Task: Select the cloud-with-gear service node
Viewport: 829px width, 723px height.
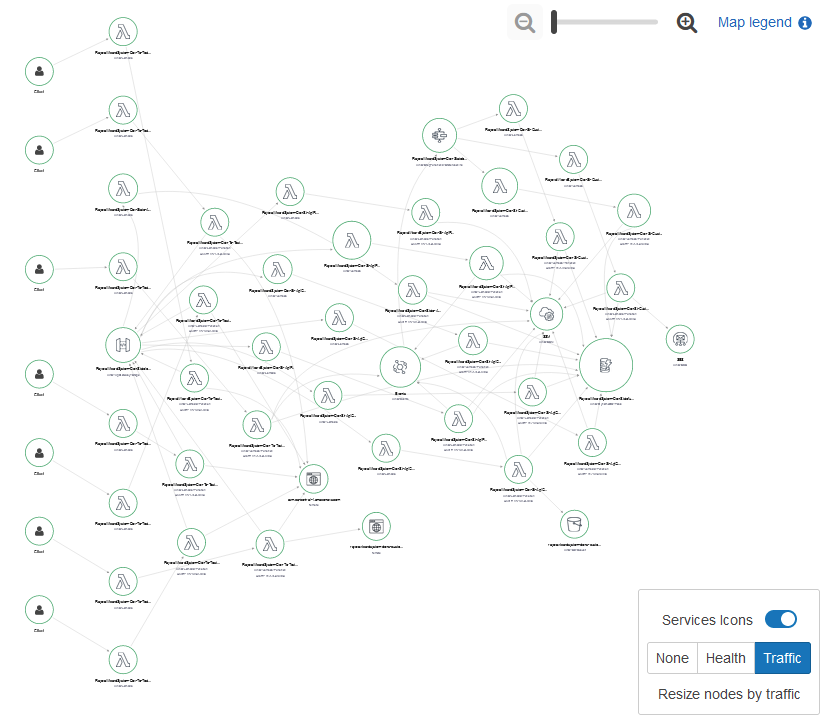Action: coord(547,314)
